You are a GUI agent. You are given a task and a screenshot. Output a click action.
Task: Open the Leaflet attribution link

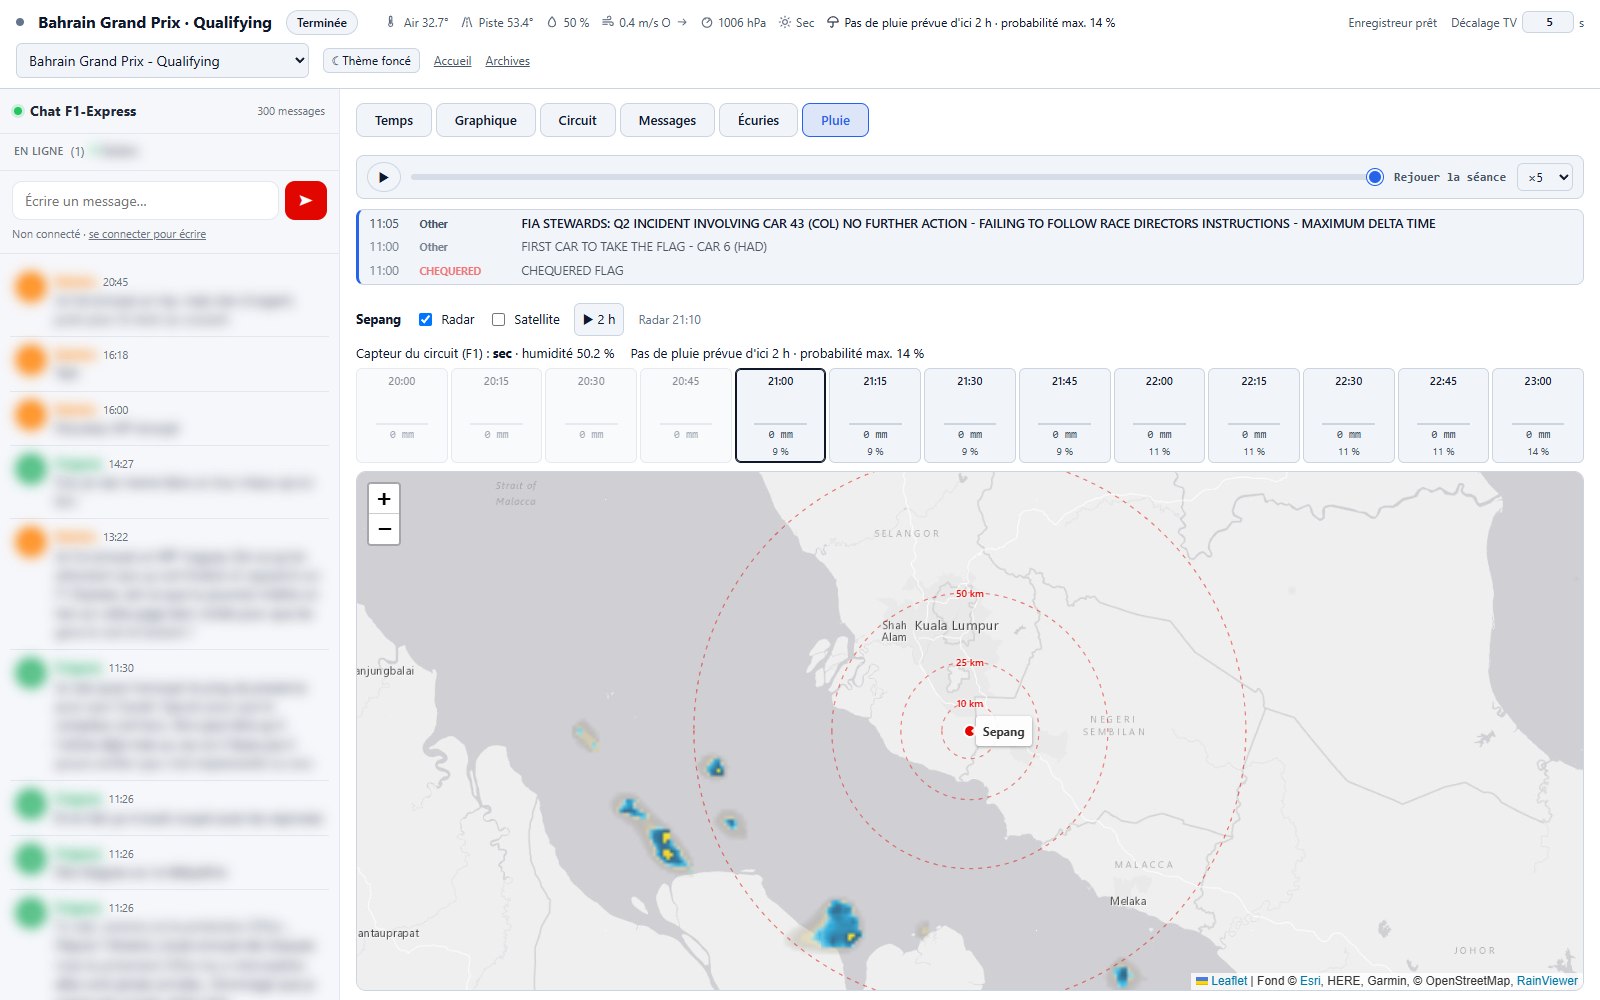(x=1222, y=981)
